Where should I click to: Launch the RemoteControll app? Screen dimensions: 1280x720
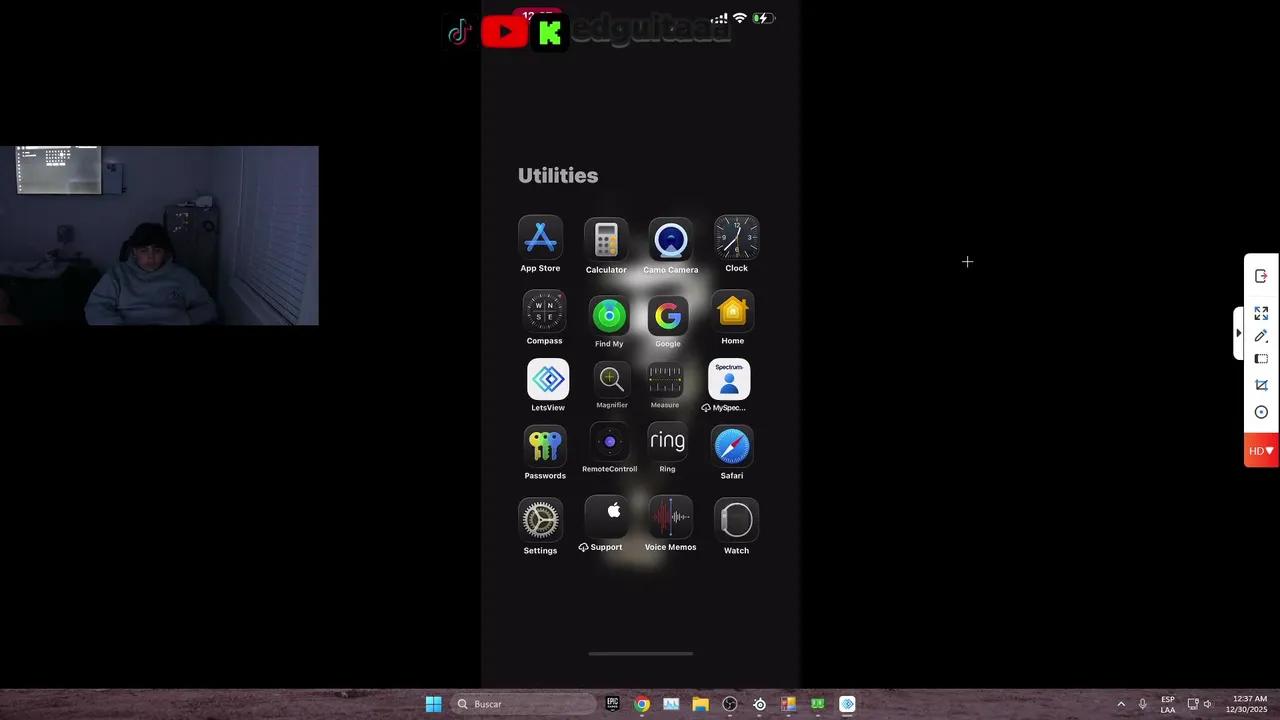(610, 442)
